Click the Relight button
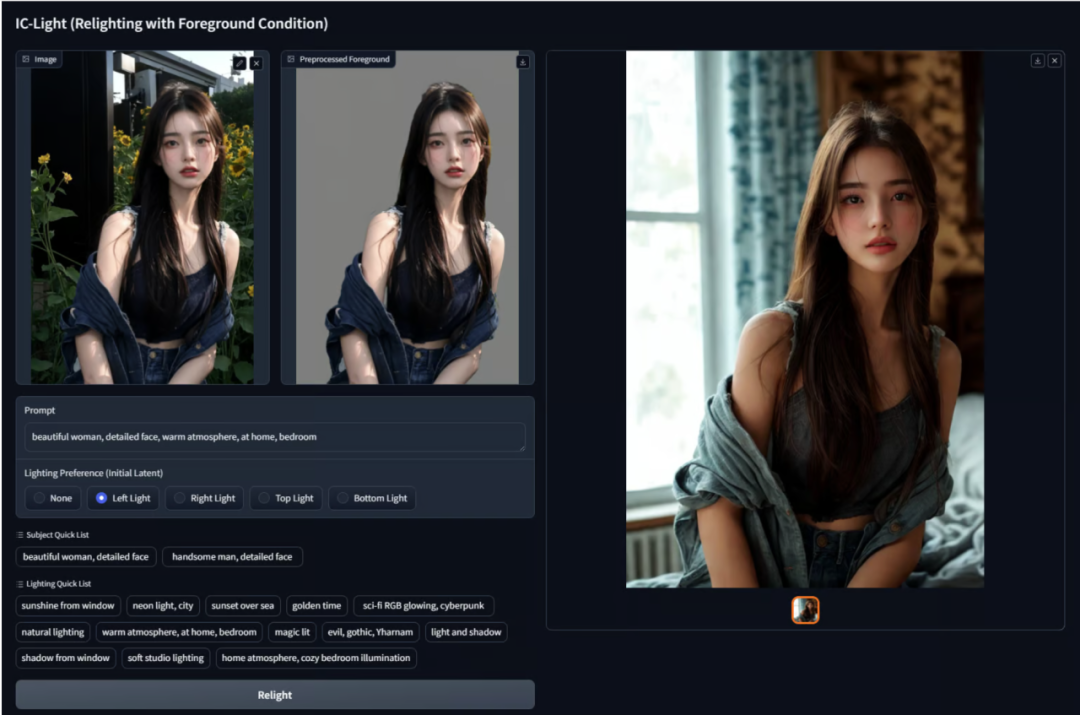The height and width of the screenshot is (715, 1080). point(275,695)
